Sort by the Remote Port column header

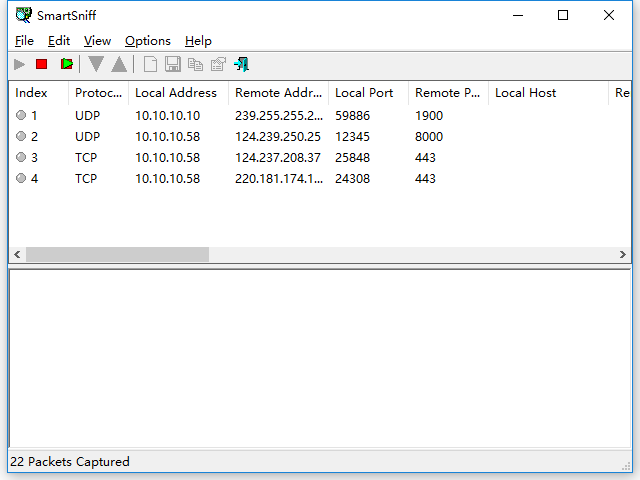448,93
